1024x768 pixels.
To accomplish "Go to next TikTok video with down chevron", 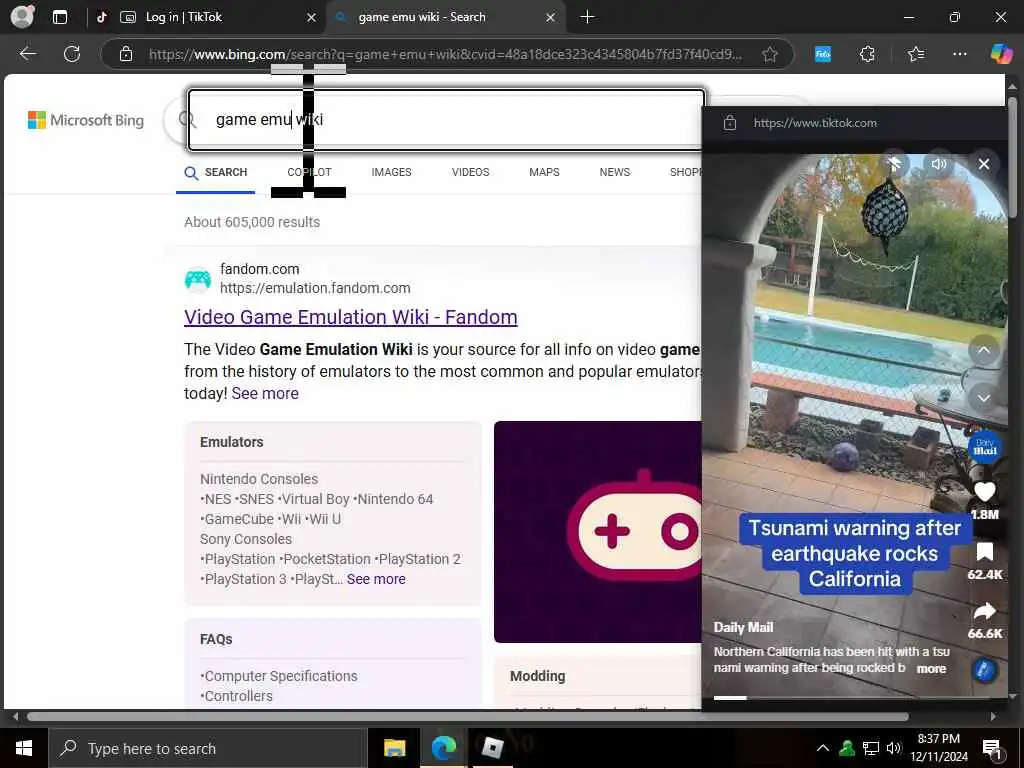I will coord(984,398).
